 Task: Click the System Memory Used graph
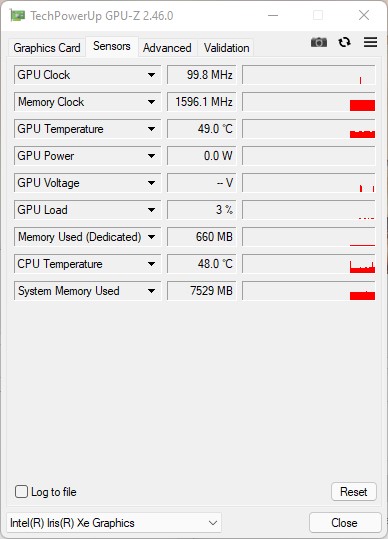[x=309, y=291]
